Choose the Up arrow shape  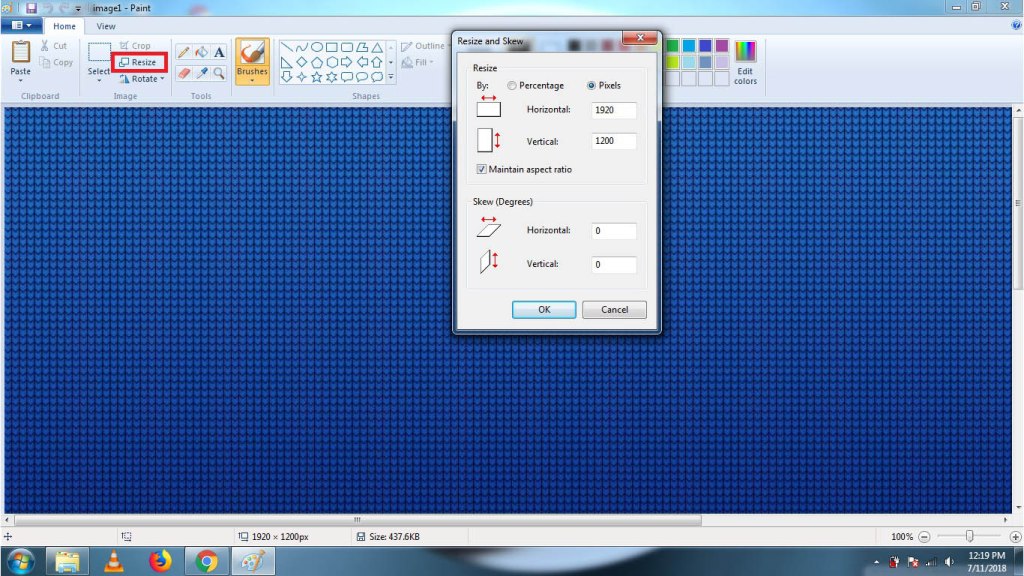pyautogui.click(x=377, y=63)
